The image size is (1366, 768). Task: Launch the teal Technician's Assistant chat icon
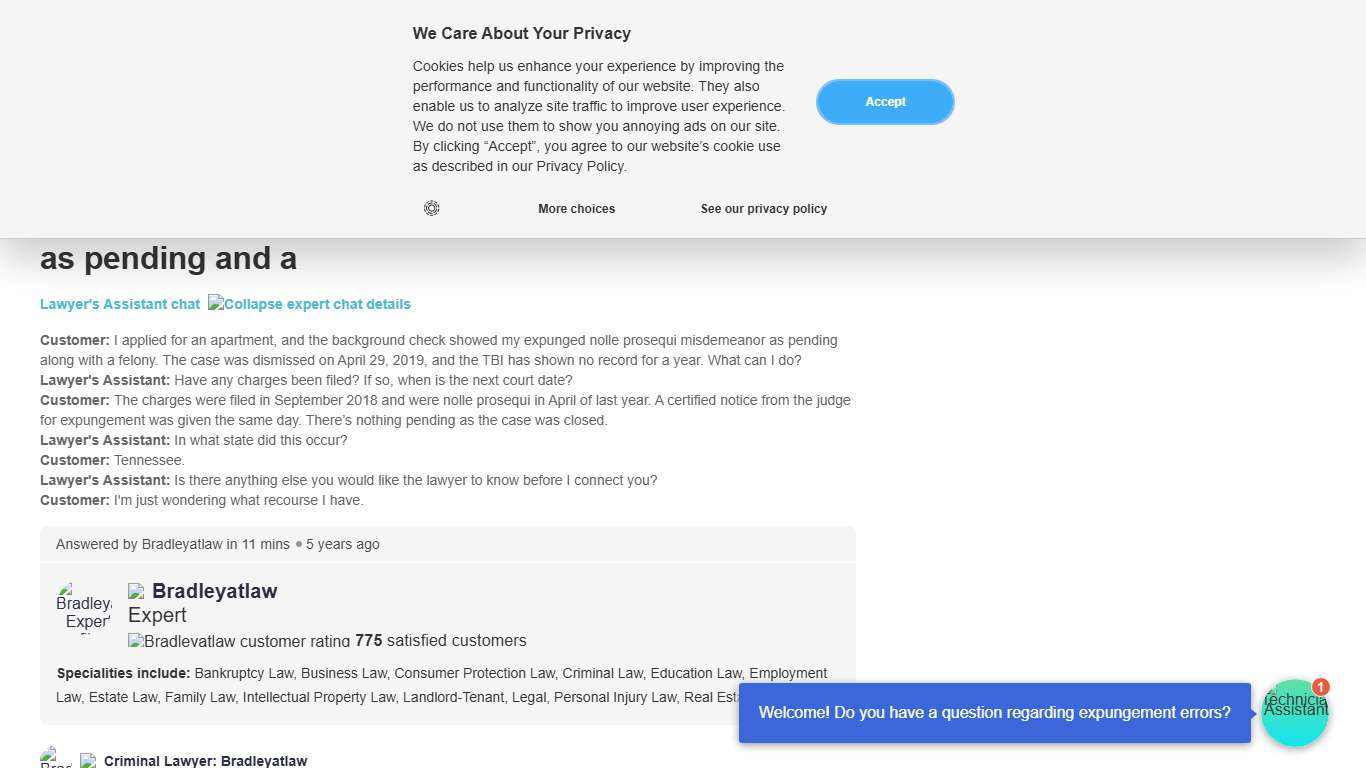pyautogui.click(x=1294, y=713)
